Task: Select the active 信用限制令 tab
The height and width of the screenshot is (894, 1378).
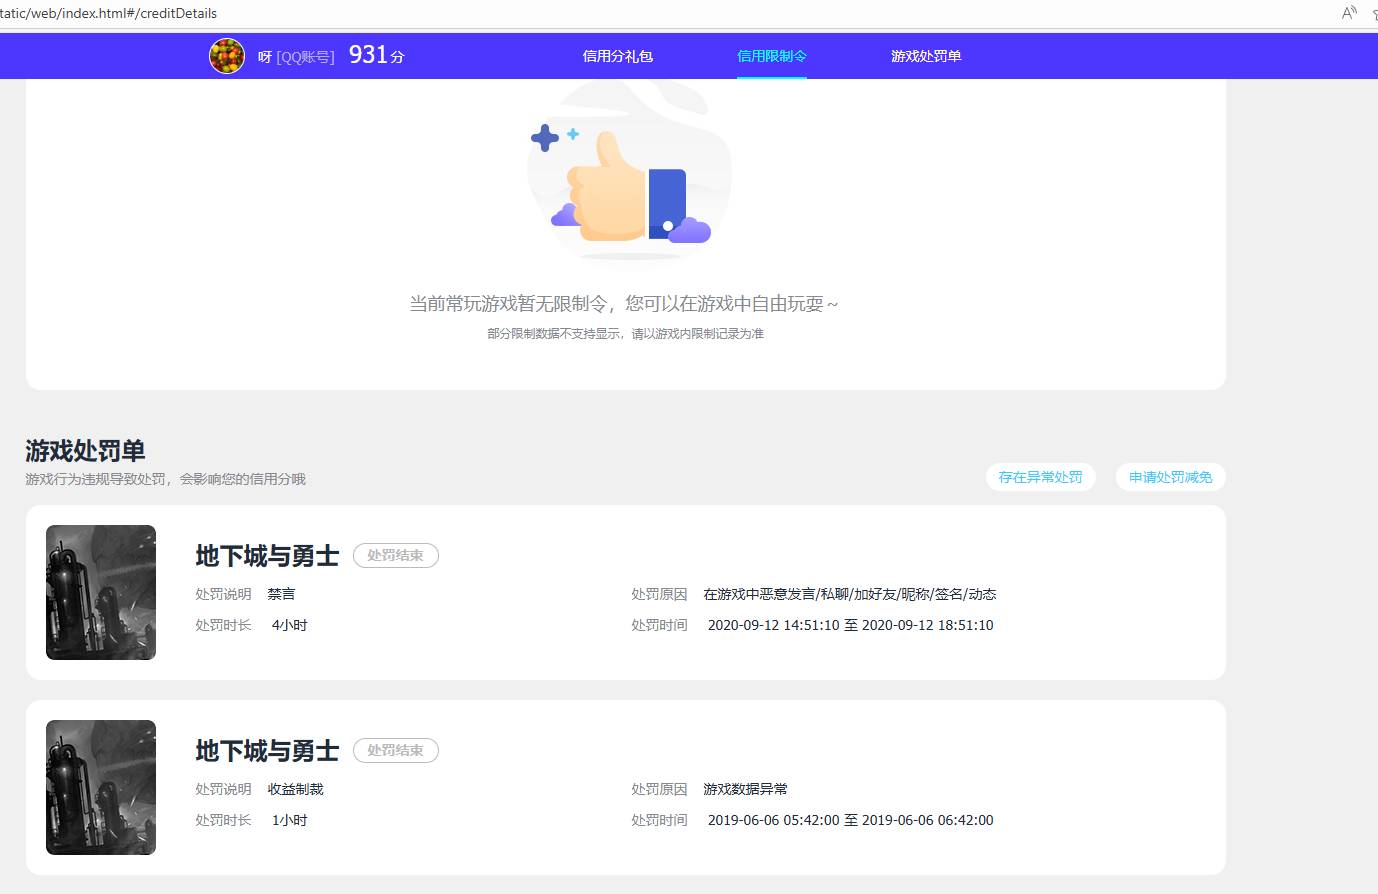Action: coord(770,56)
